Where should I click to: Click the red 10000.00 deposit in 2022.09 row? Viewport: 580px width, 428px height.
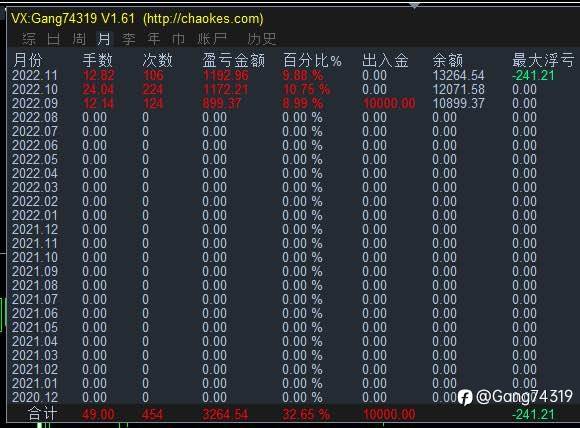[389, 104]
